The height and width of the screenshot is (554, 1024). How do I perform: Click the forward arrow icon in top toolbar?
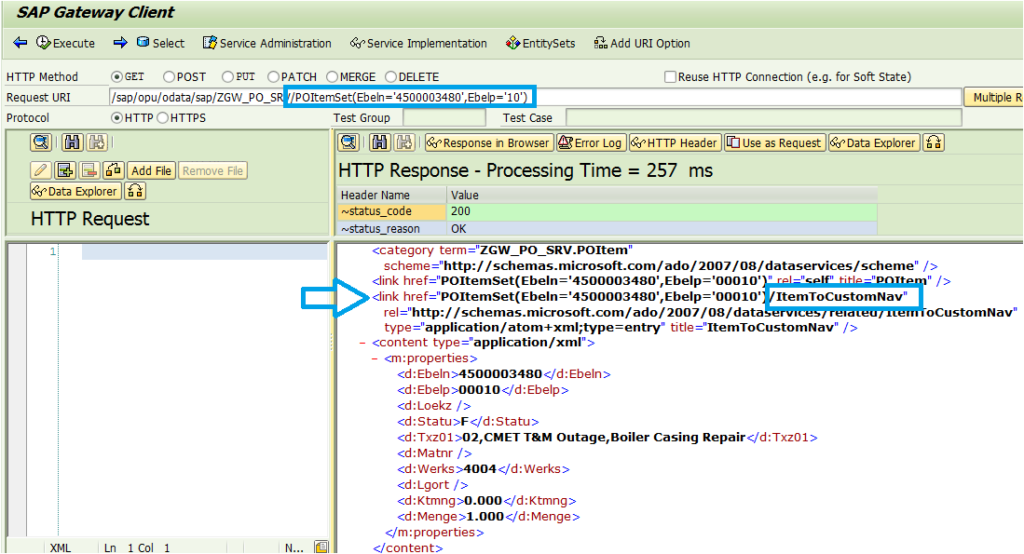pyautogui.click(x=120, y=43)
